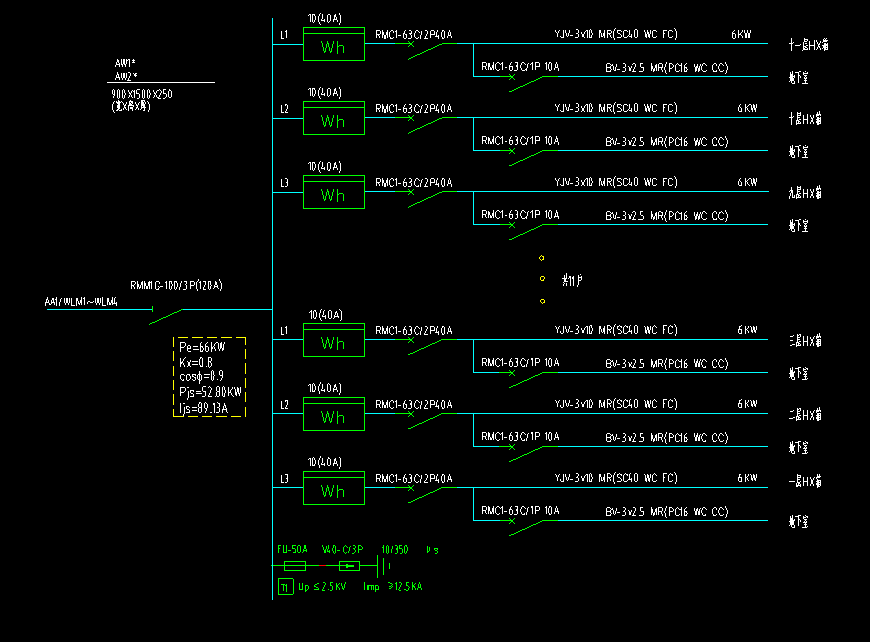Pick the main RMM1C-100/3P breaker switch symbol
This screenshot has width=870, height=642.
[166, 316]
